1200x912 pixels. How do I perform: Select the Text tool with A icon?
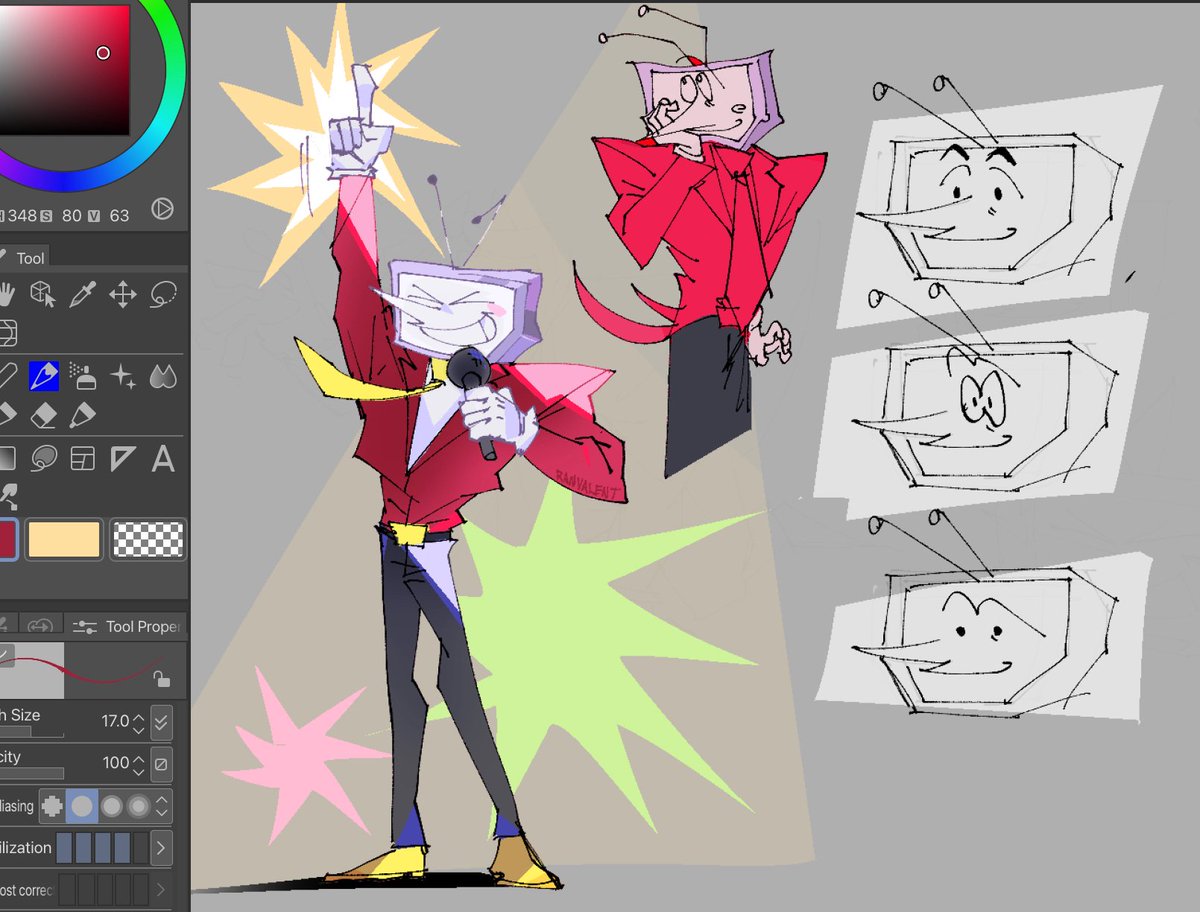pos(163,459)
